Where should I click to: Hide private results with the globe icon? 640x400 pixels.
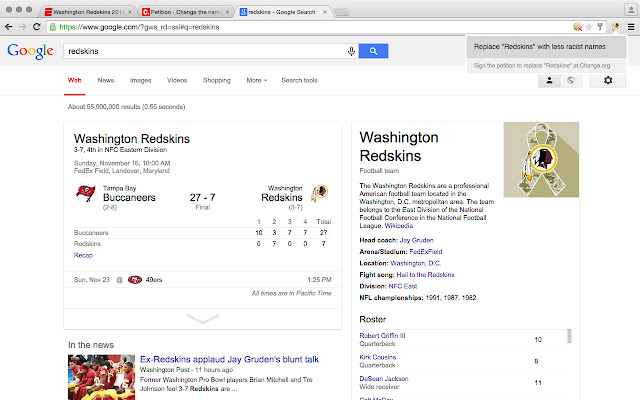point(571,80)
